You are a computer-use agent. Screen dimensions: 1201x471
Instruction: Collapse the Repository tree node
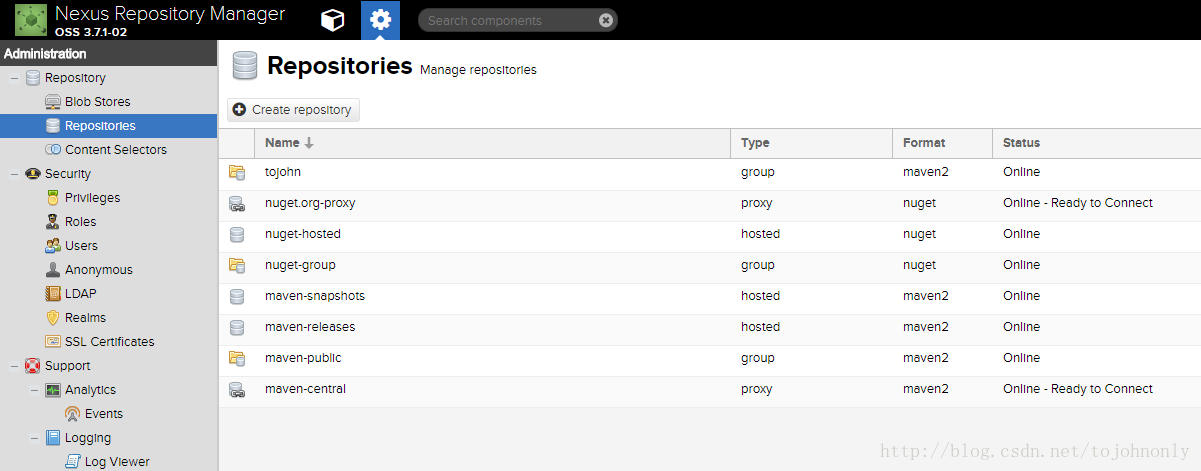coord(14,78)
